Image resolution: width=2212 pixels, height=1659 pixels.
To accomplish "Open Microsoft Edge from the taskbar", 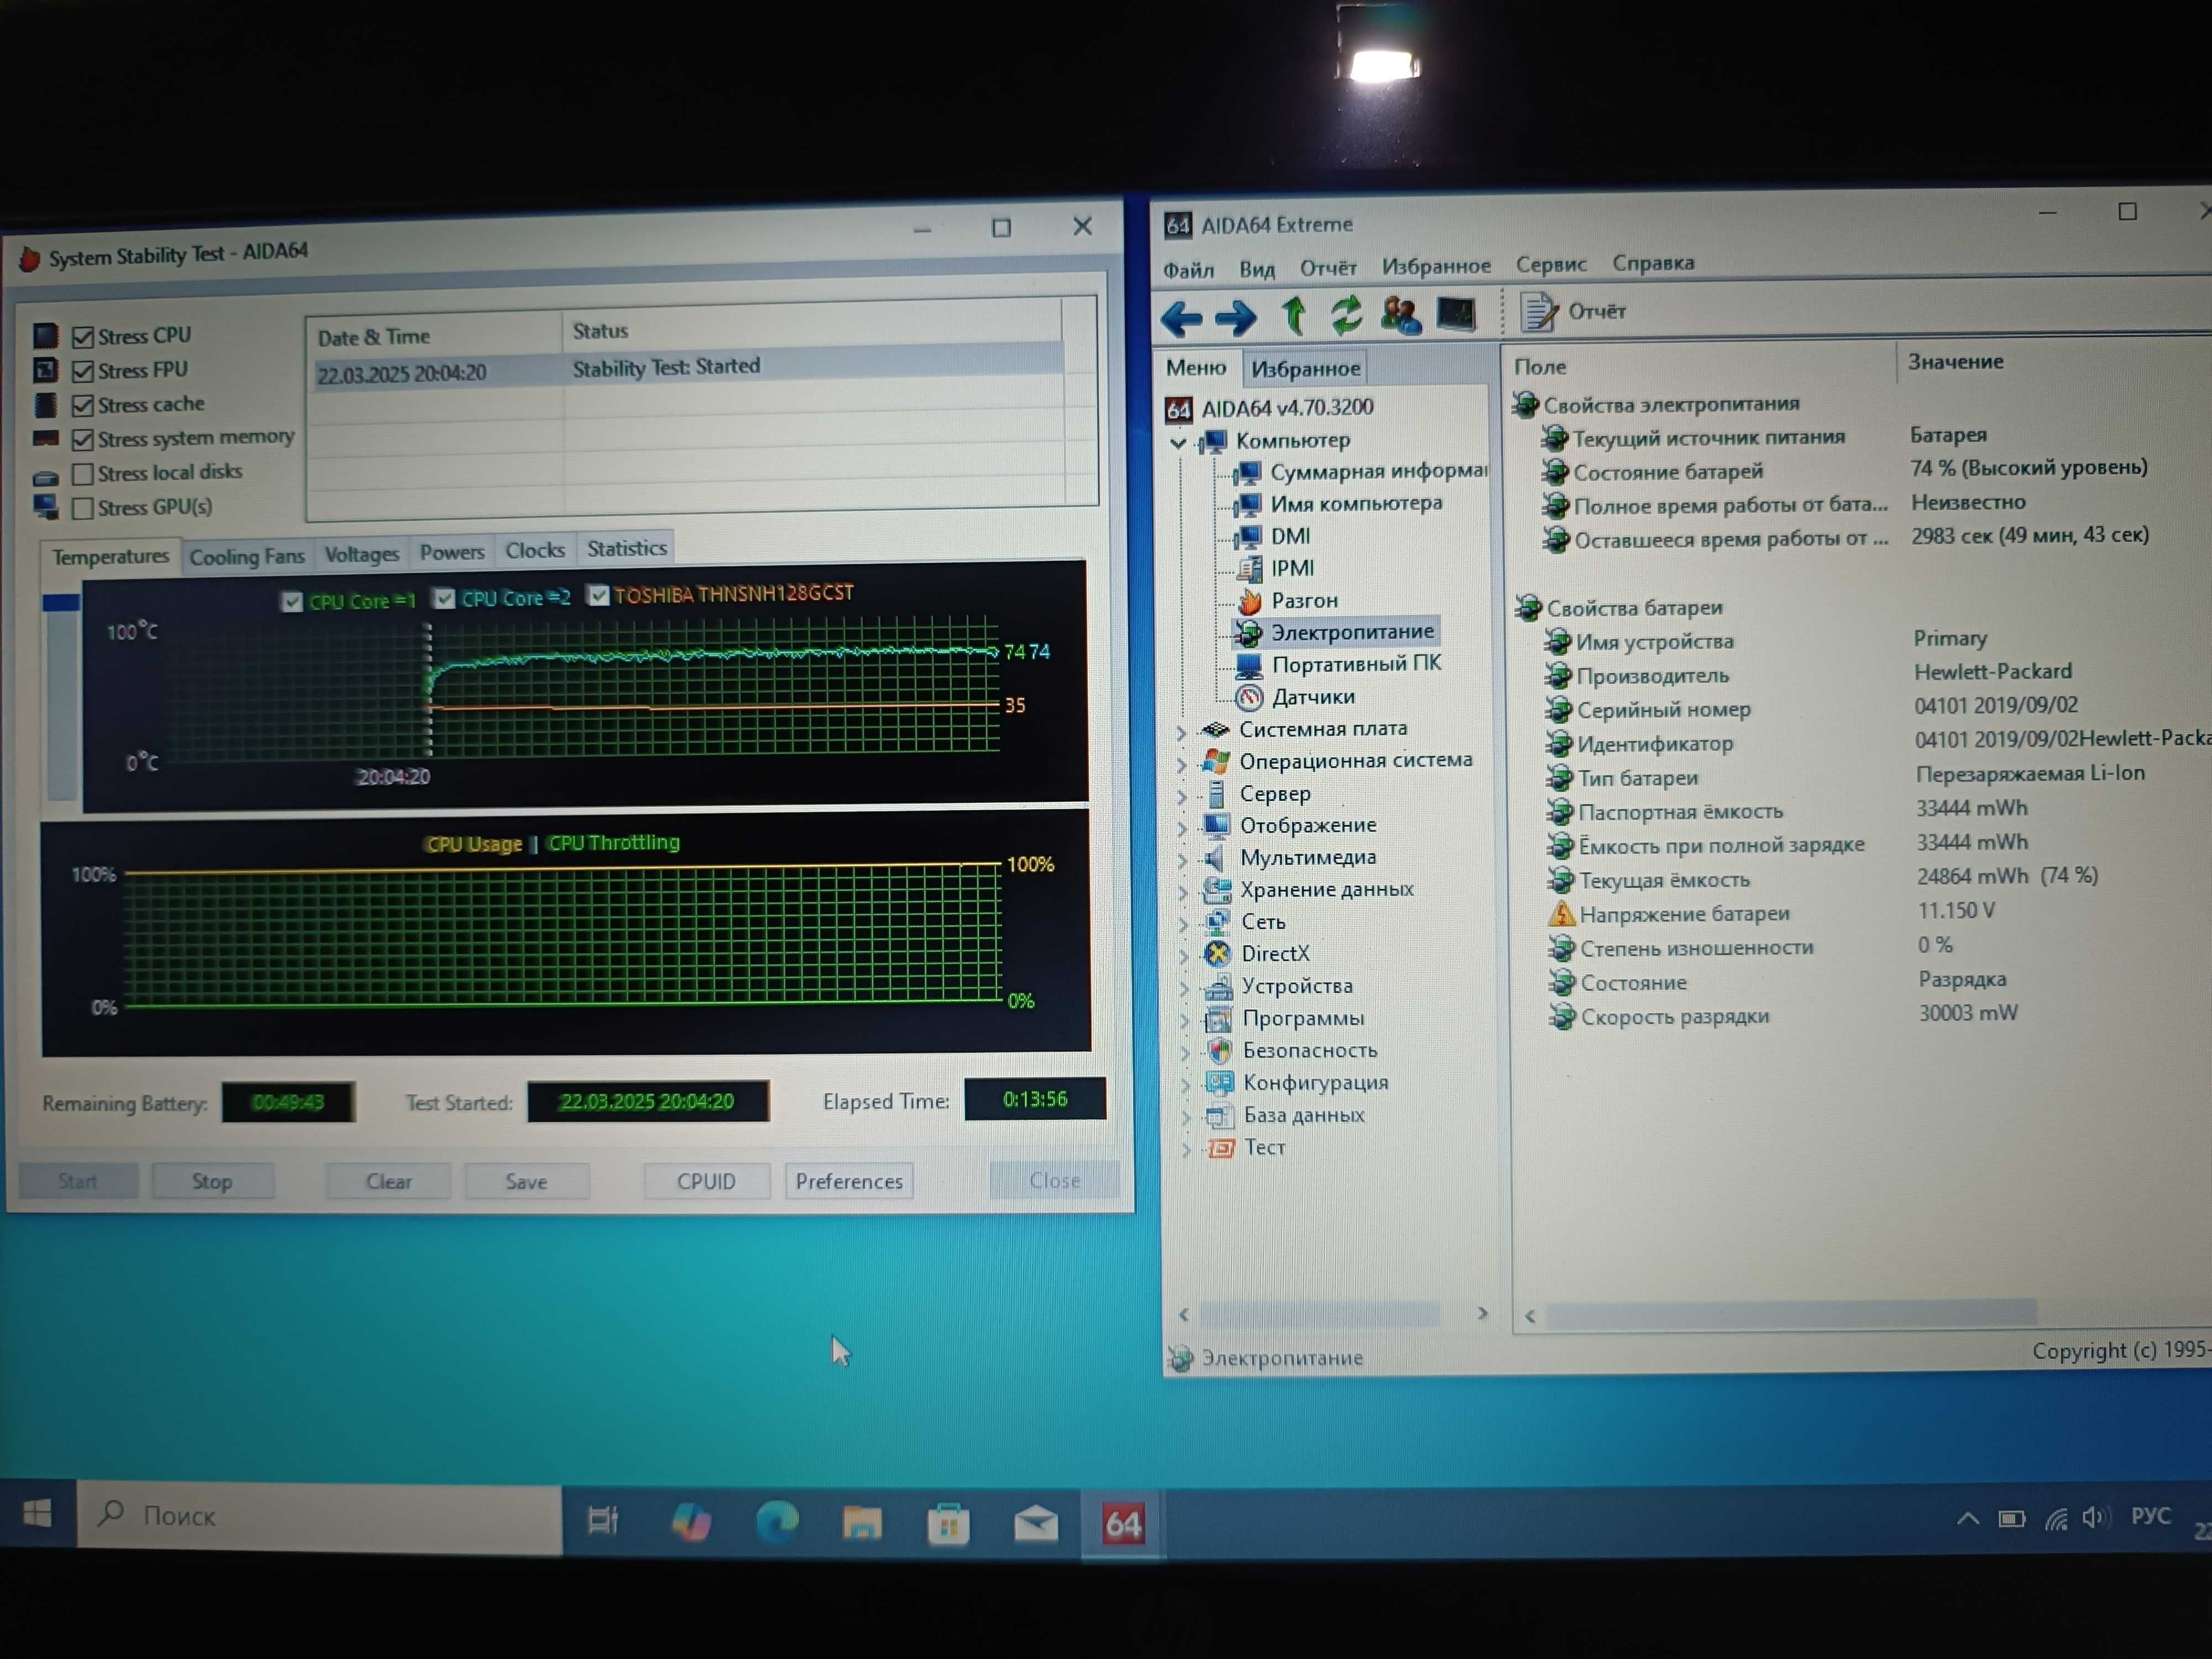I will (x=777, y=1522).
